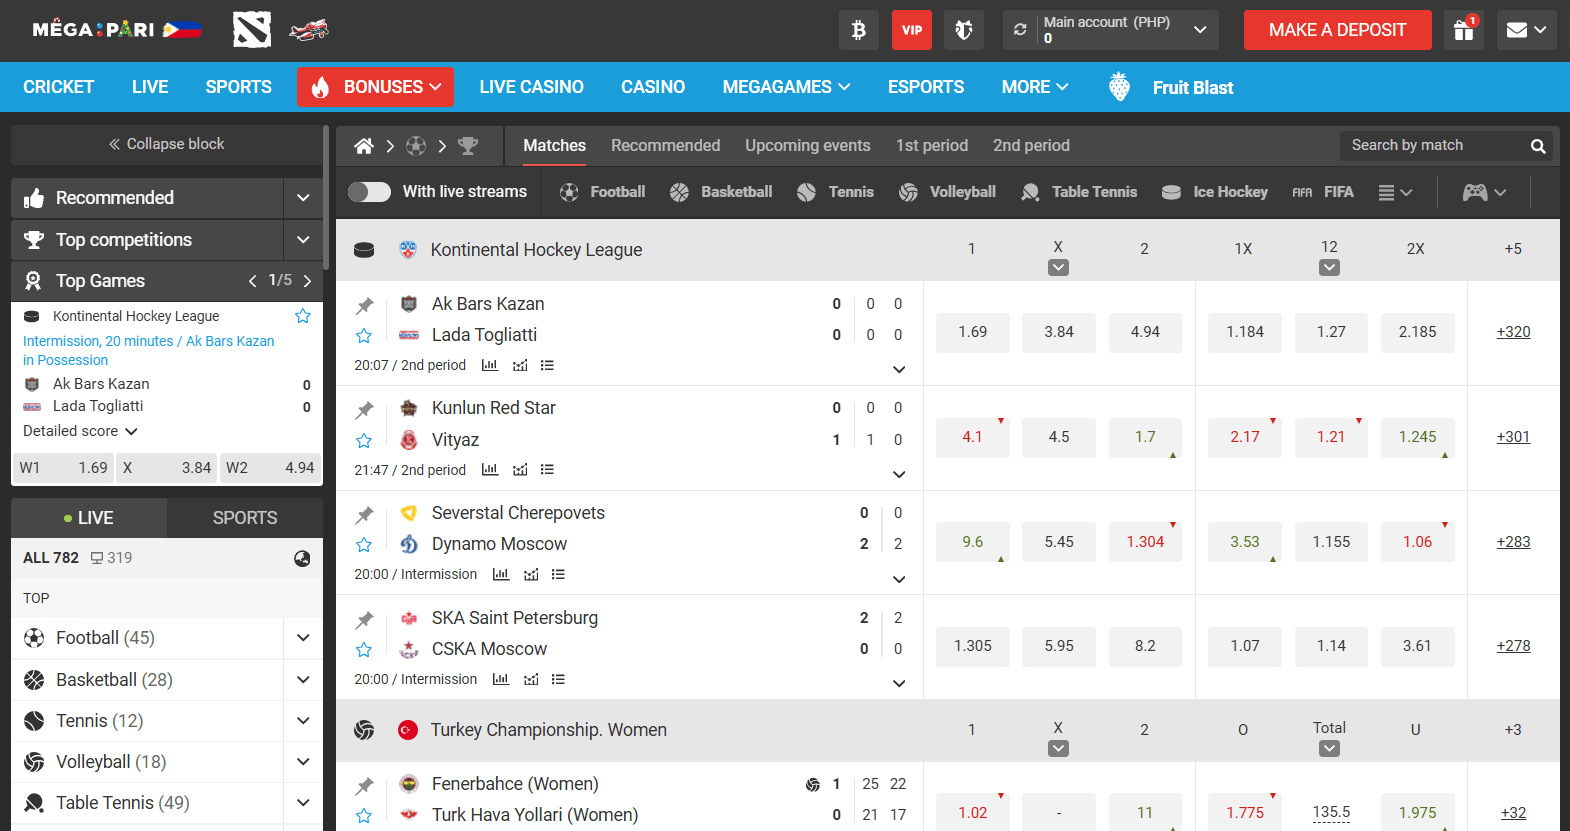1570x831 pixels.
Task: Open the BONUSES dropdown menu
Action: (375, 87)
